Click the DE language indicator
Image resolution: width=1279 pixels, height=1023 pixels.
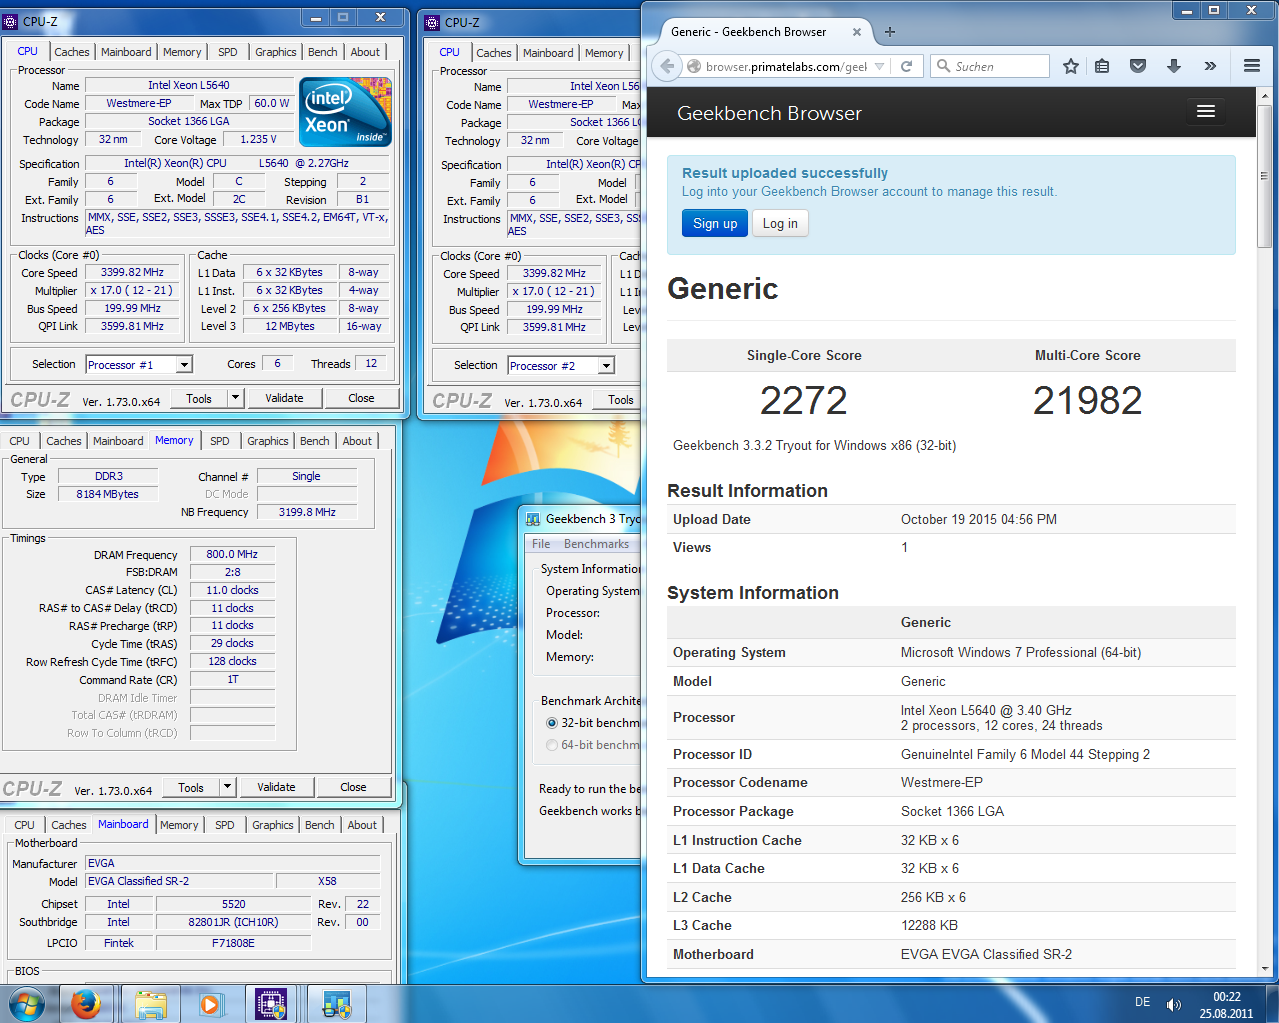[1142, 1002]
